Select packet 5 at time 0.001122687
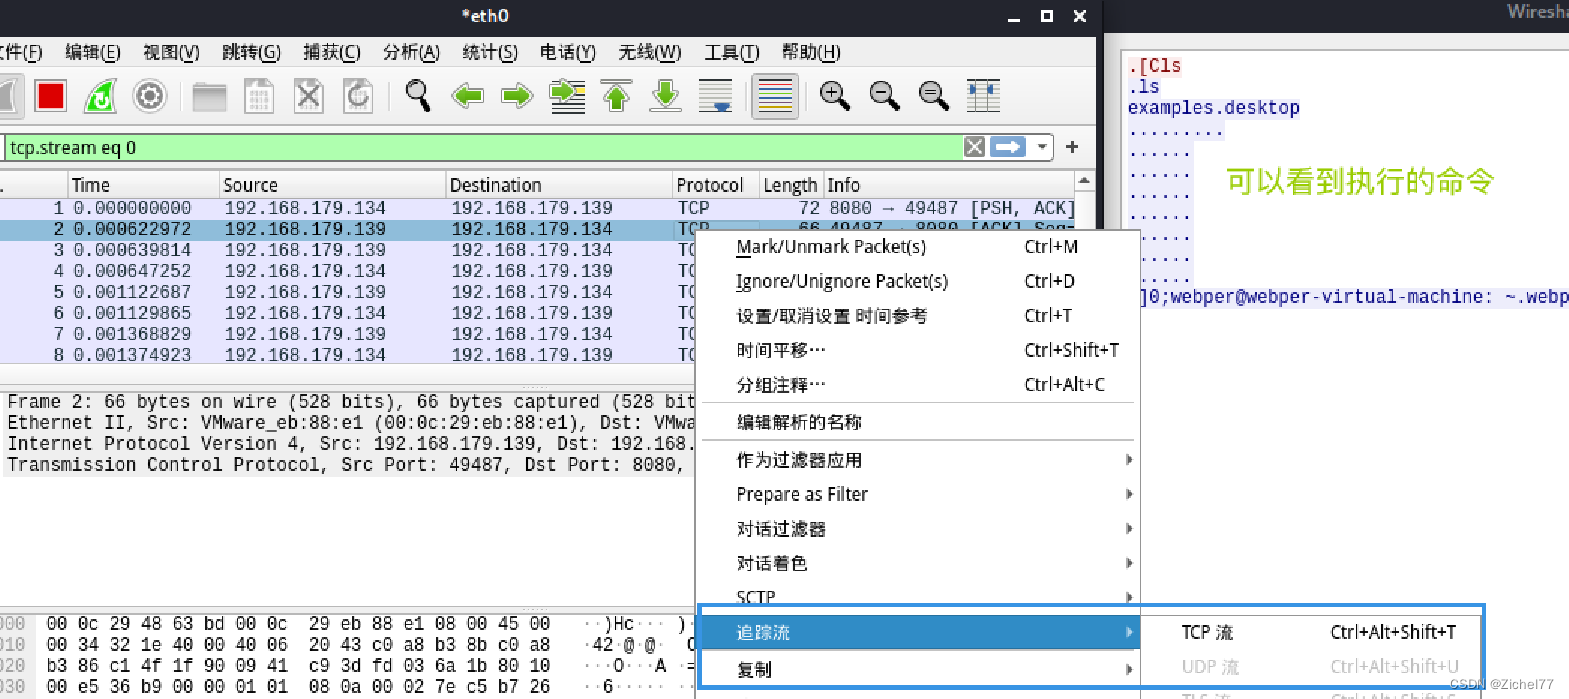Image resolution: width=1569 pixels, height=699 pixels. click(347, 292)
